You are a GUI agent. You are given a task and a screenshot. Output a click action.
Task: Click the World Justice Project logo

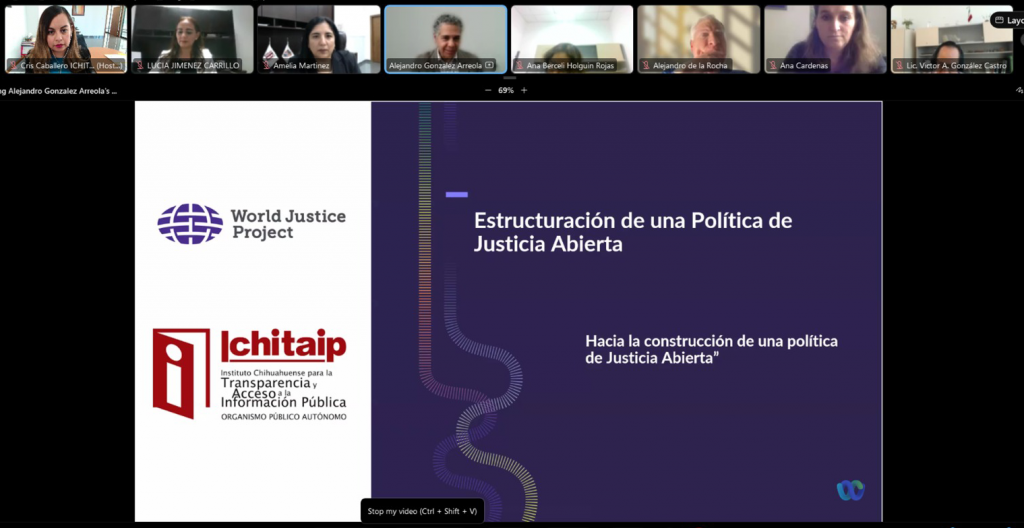coord(251,223)
